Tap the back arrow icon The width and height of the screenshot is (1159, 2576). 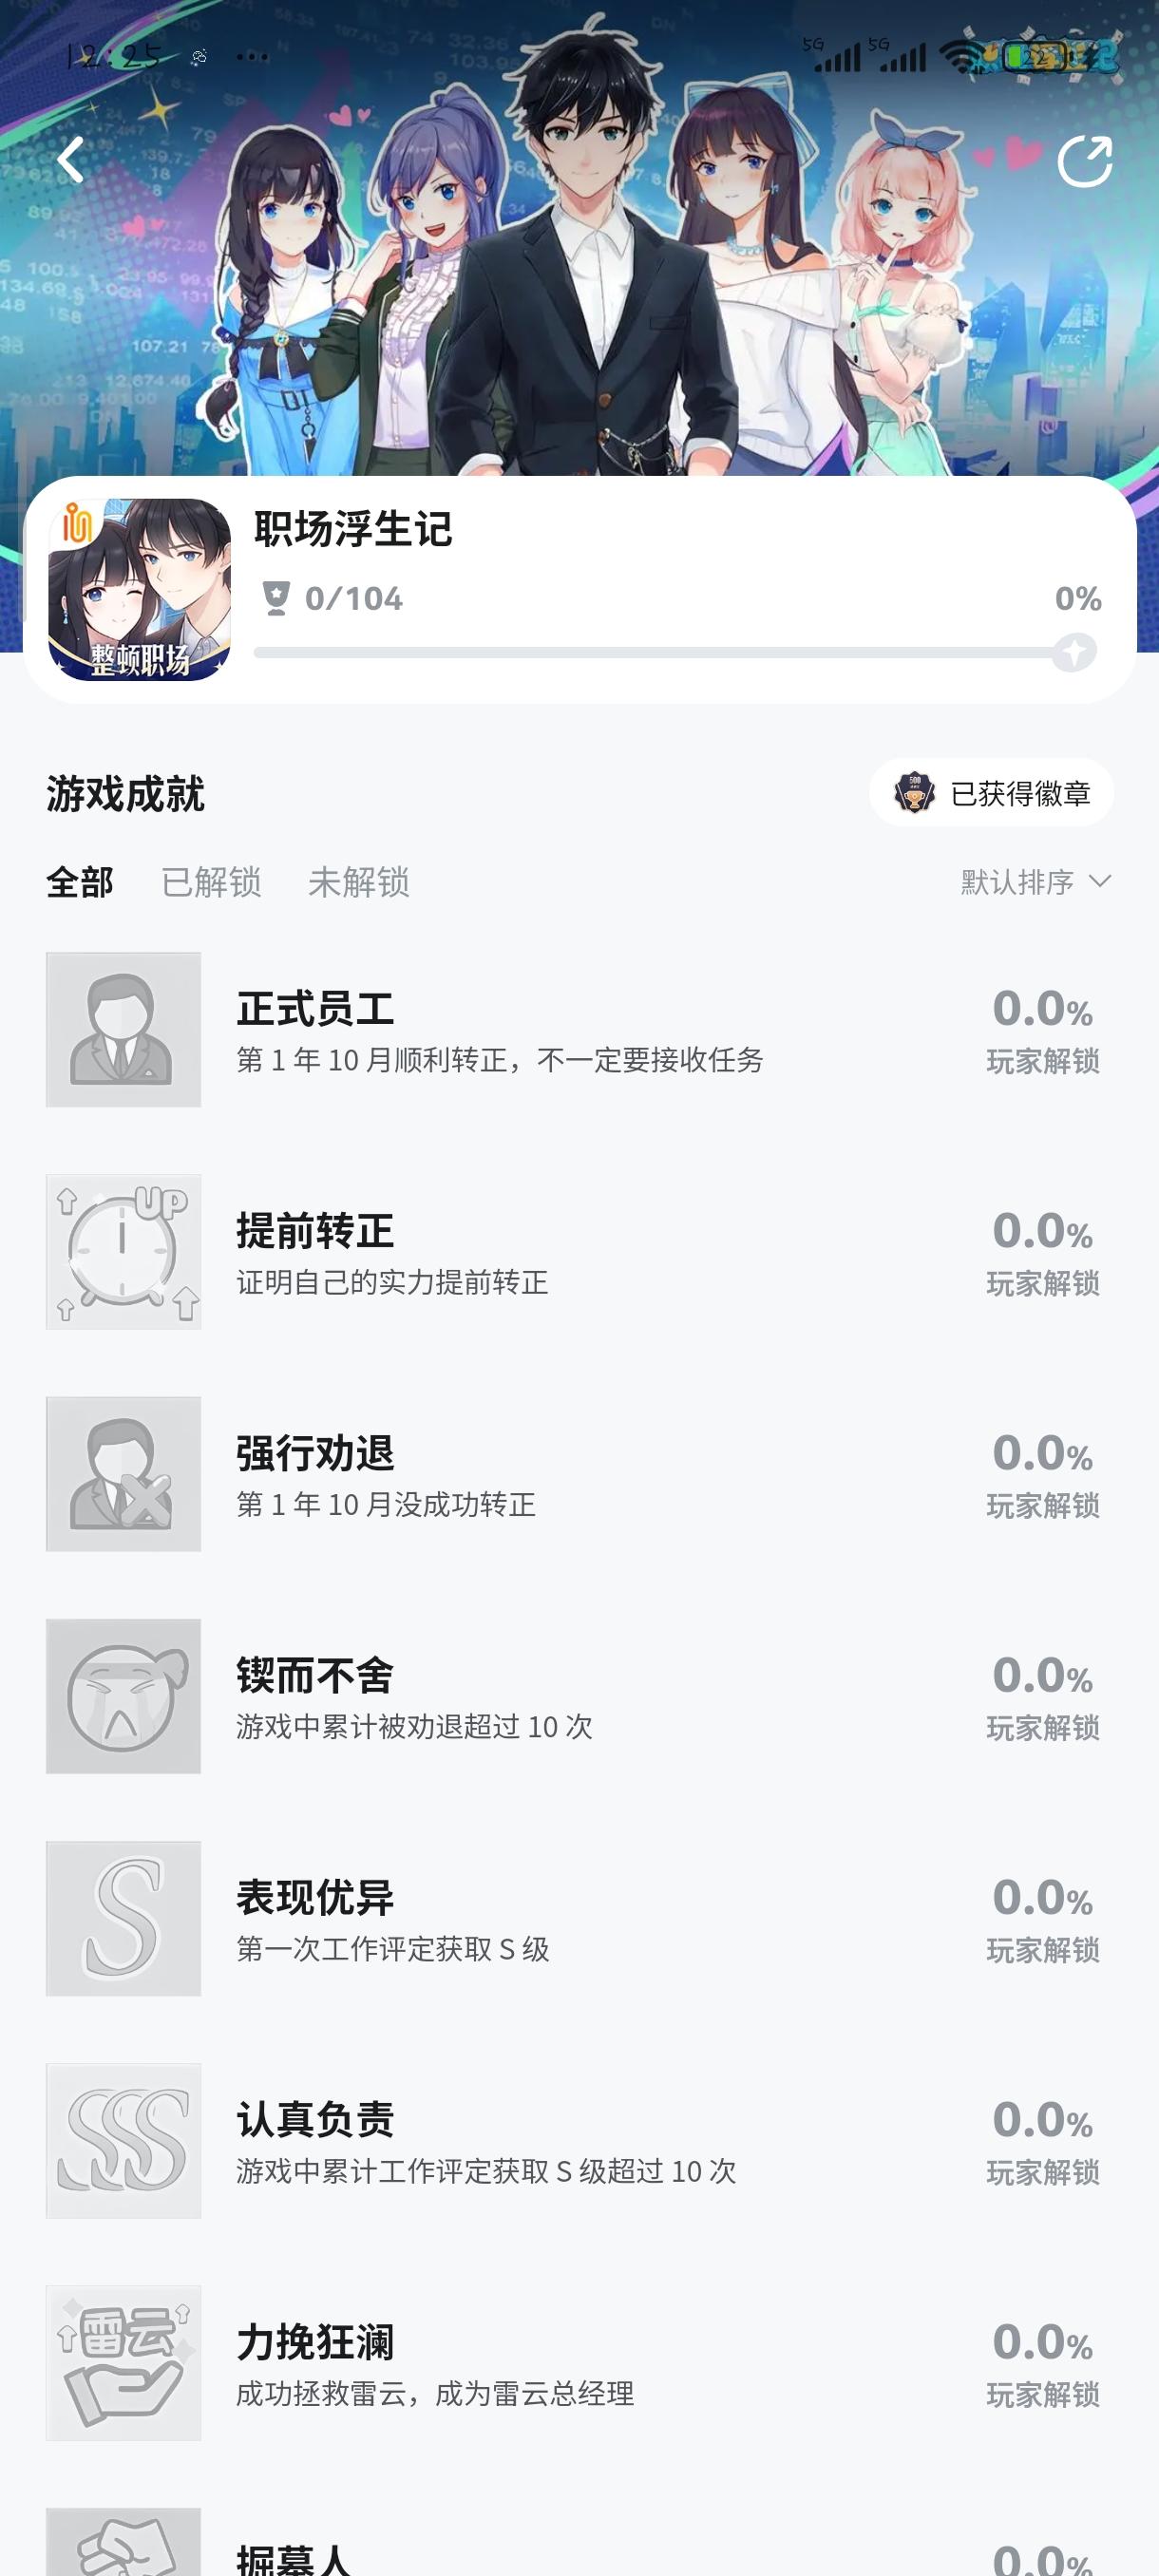(71, 160)
